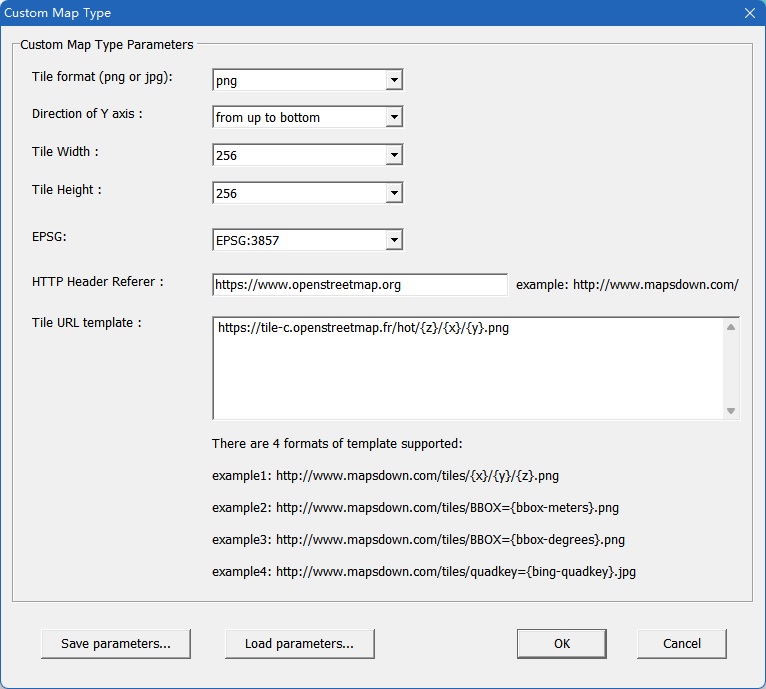The height and width of the screenshot is (689, 766).
Task: Click the Save parameters... button
Action: (116, 644)
